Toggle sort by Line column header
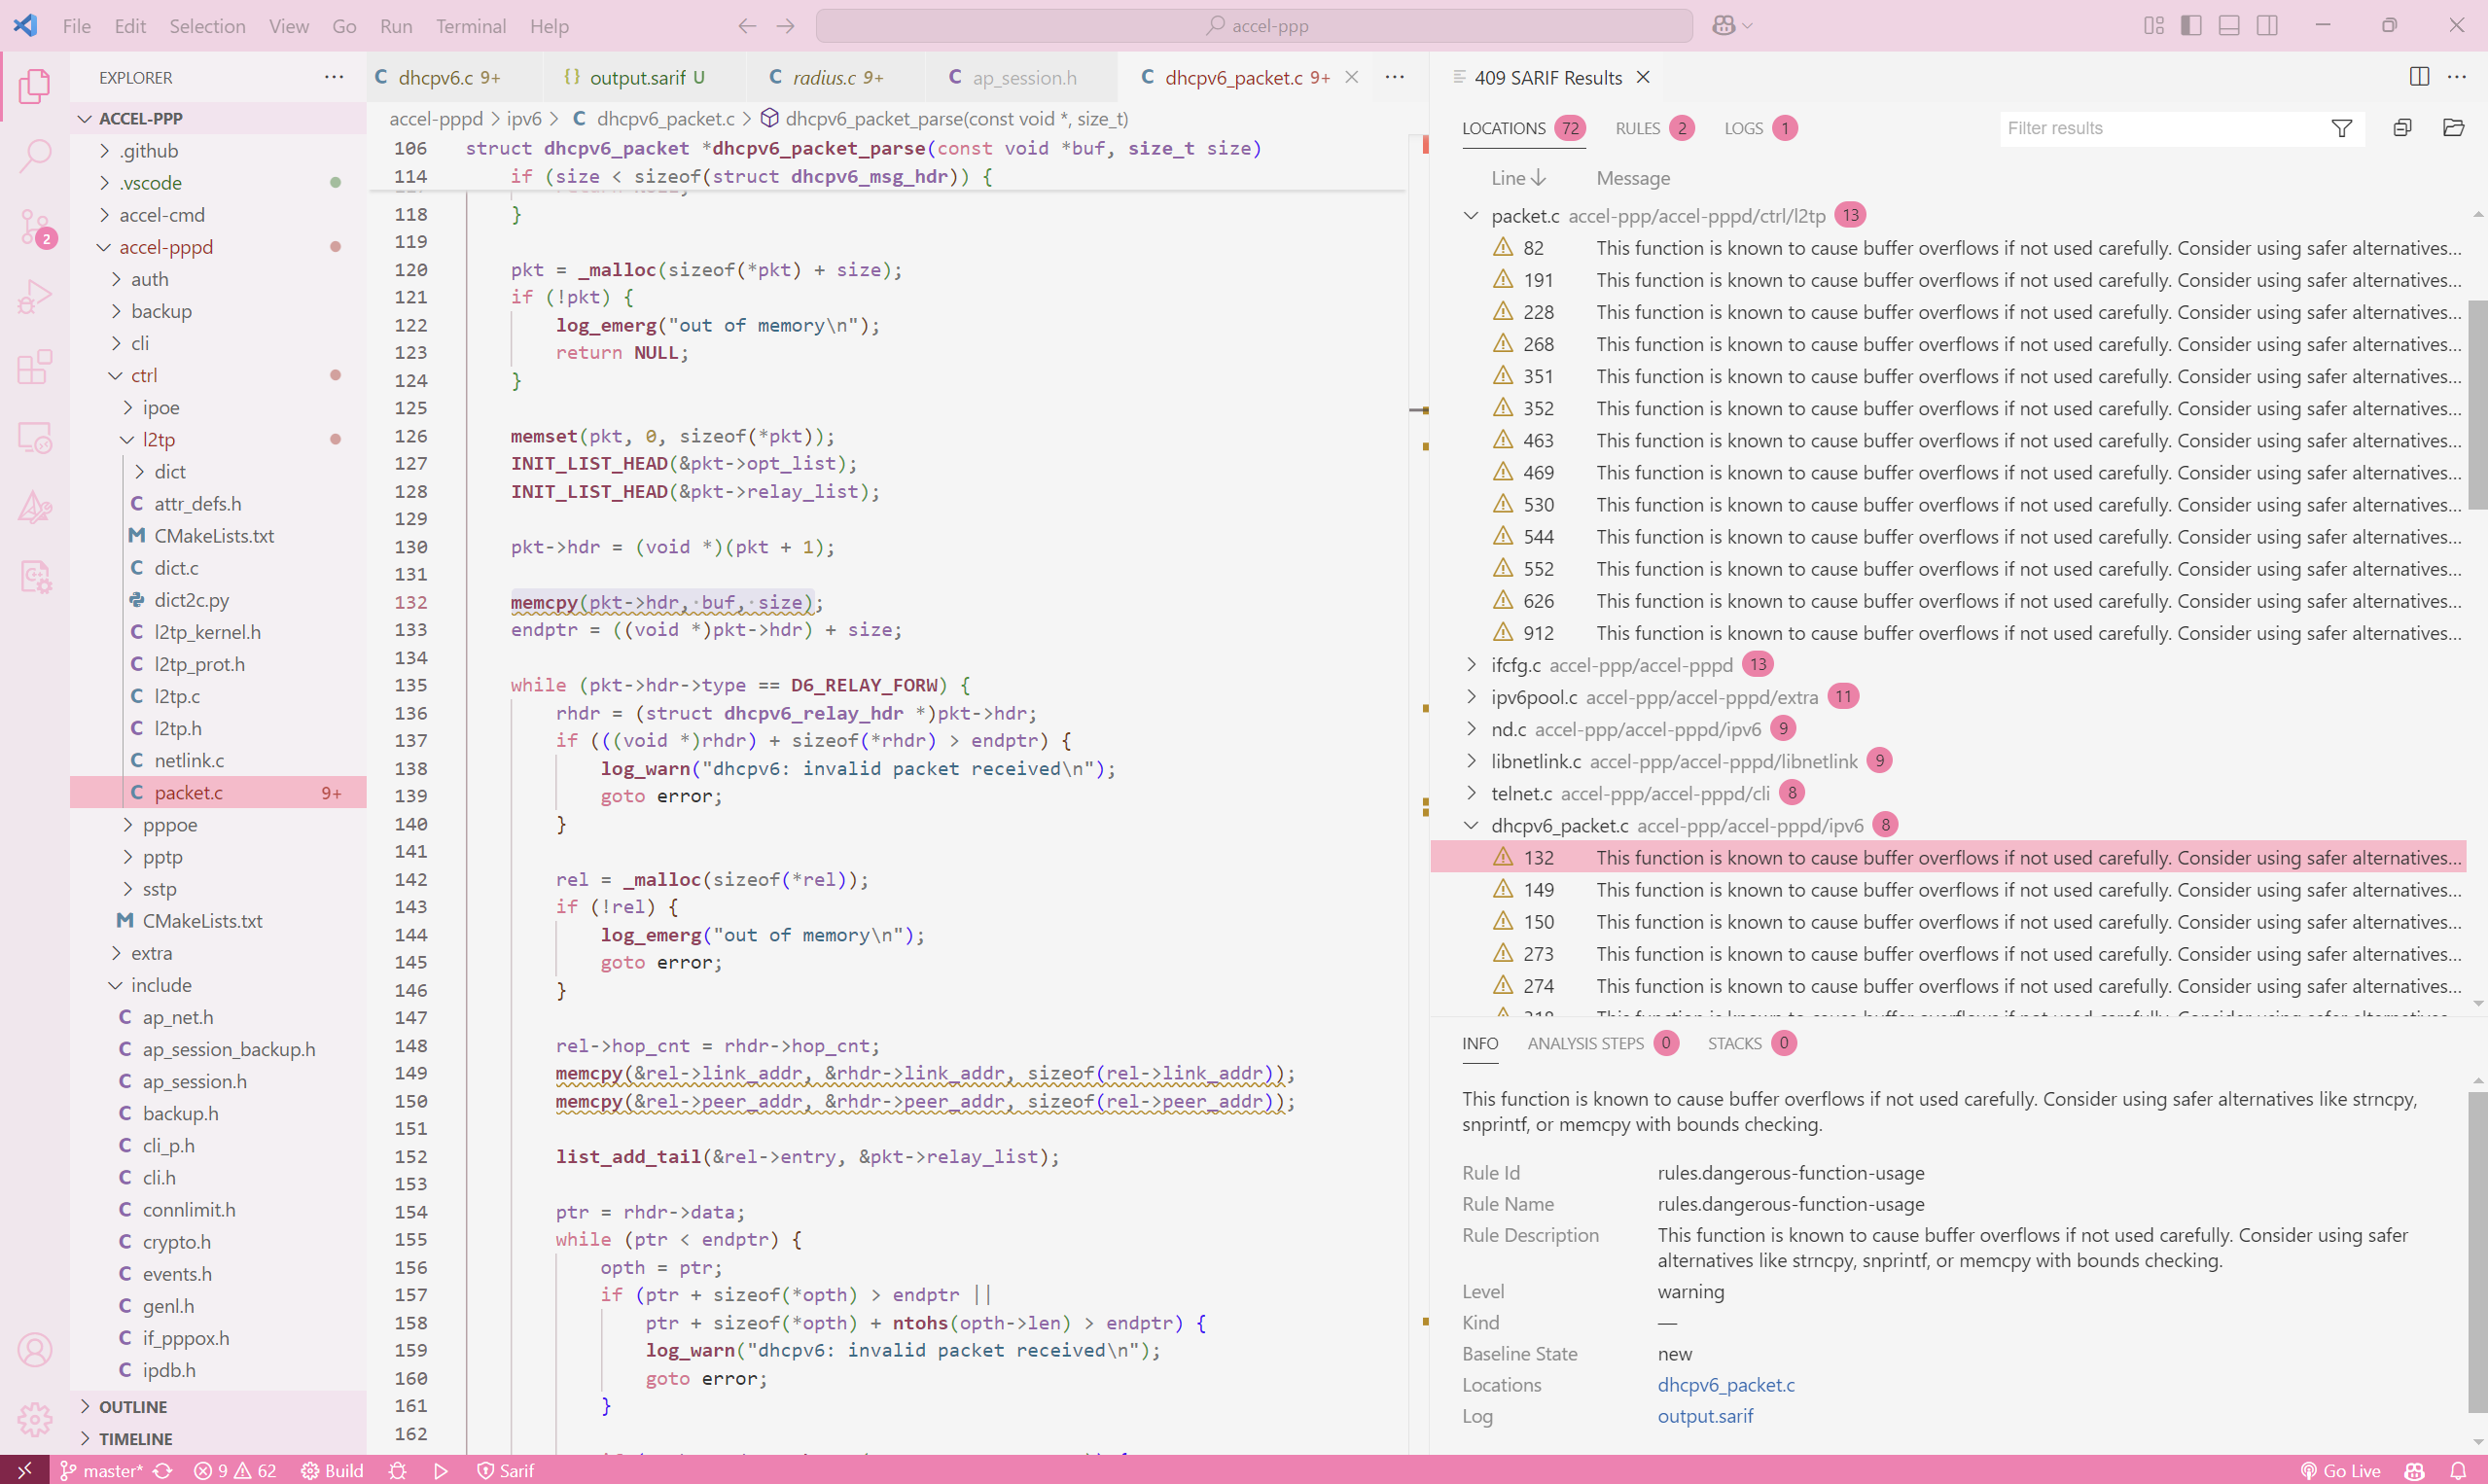 click(x=1519, y=178)
